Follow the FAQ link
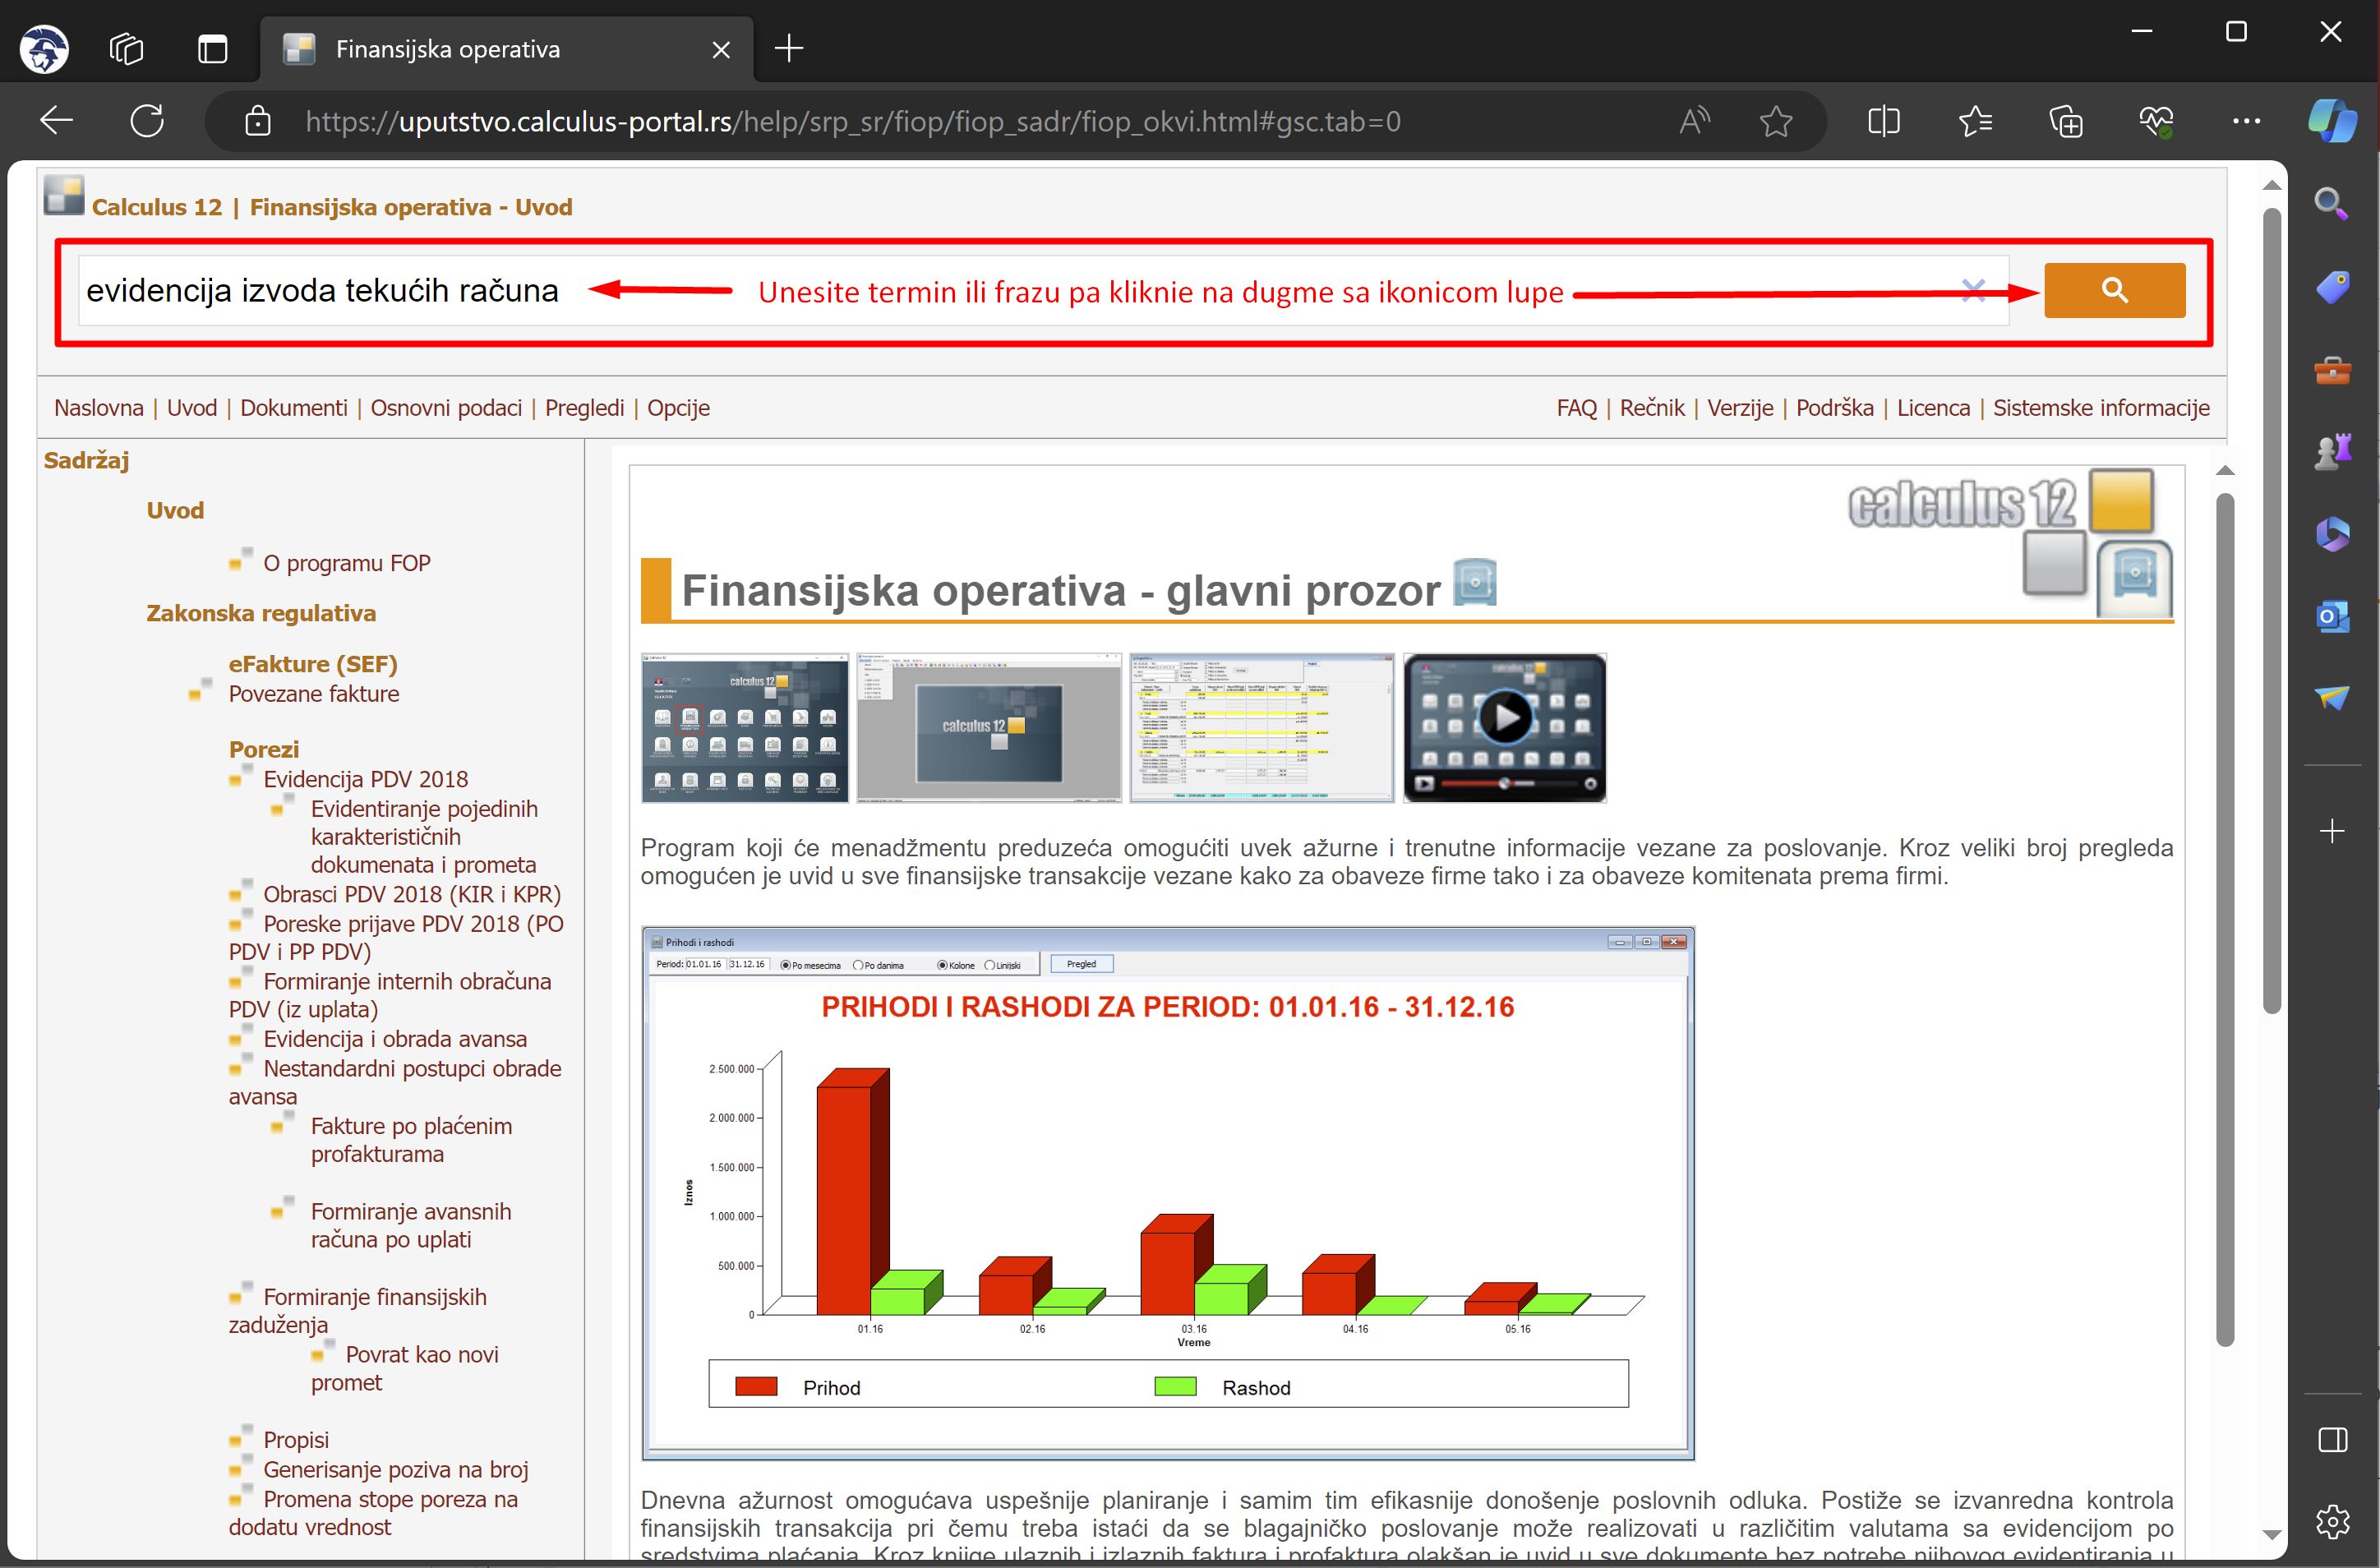Screen dimensions: 2380x1568 coord(1576,408)
